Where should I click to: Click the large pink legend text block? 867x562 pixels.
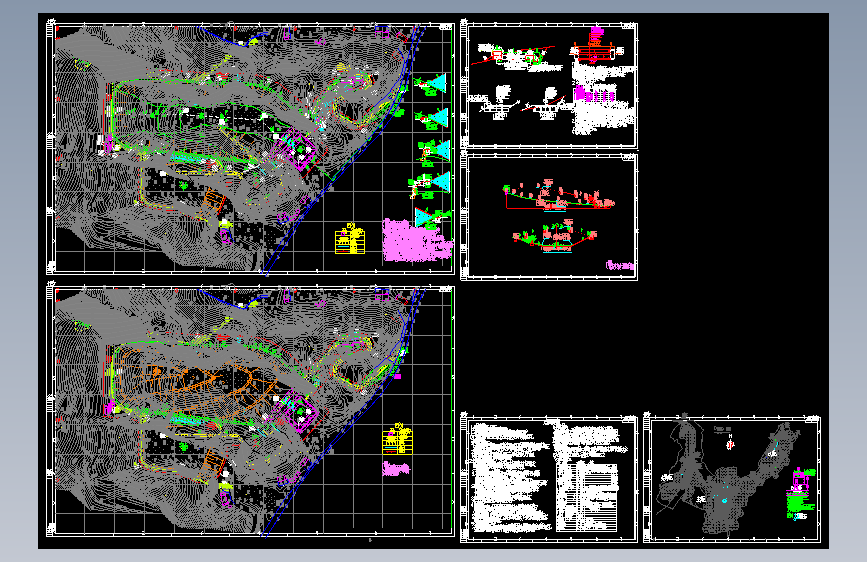[x=414, y=241]
